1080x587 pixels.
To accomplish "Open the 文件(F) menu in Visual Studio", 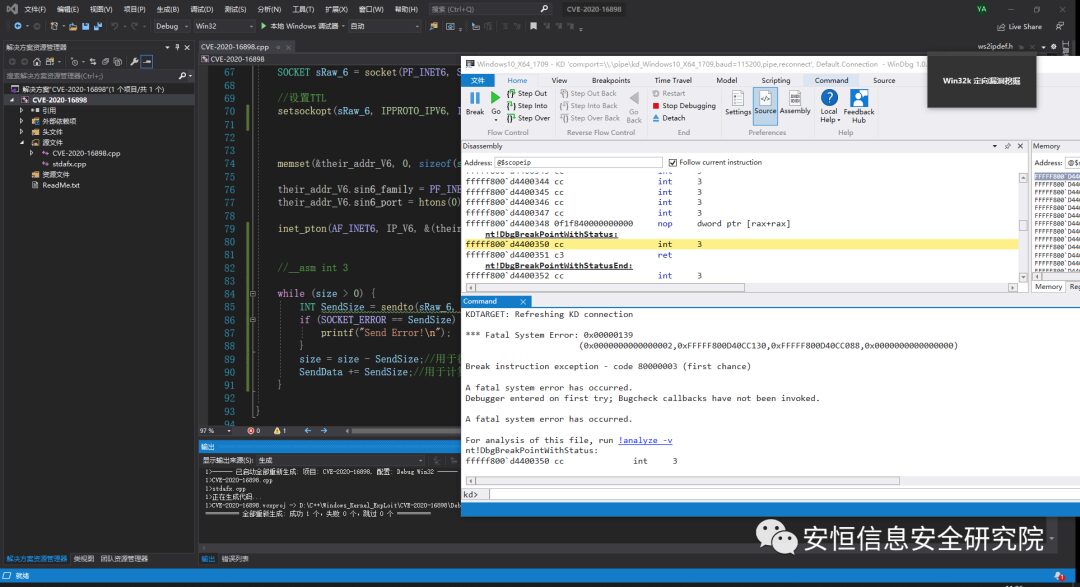I will click(34, 10).
